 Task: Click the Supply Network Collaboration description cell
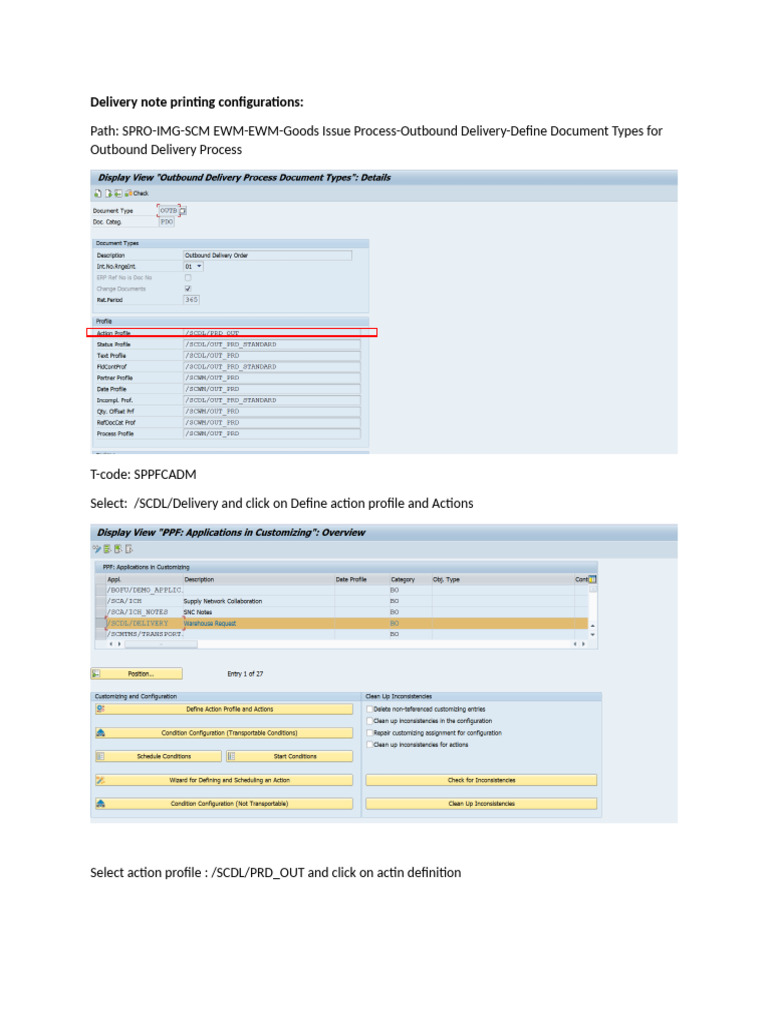coord(259,601)
